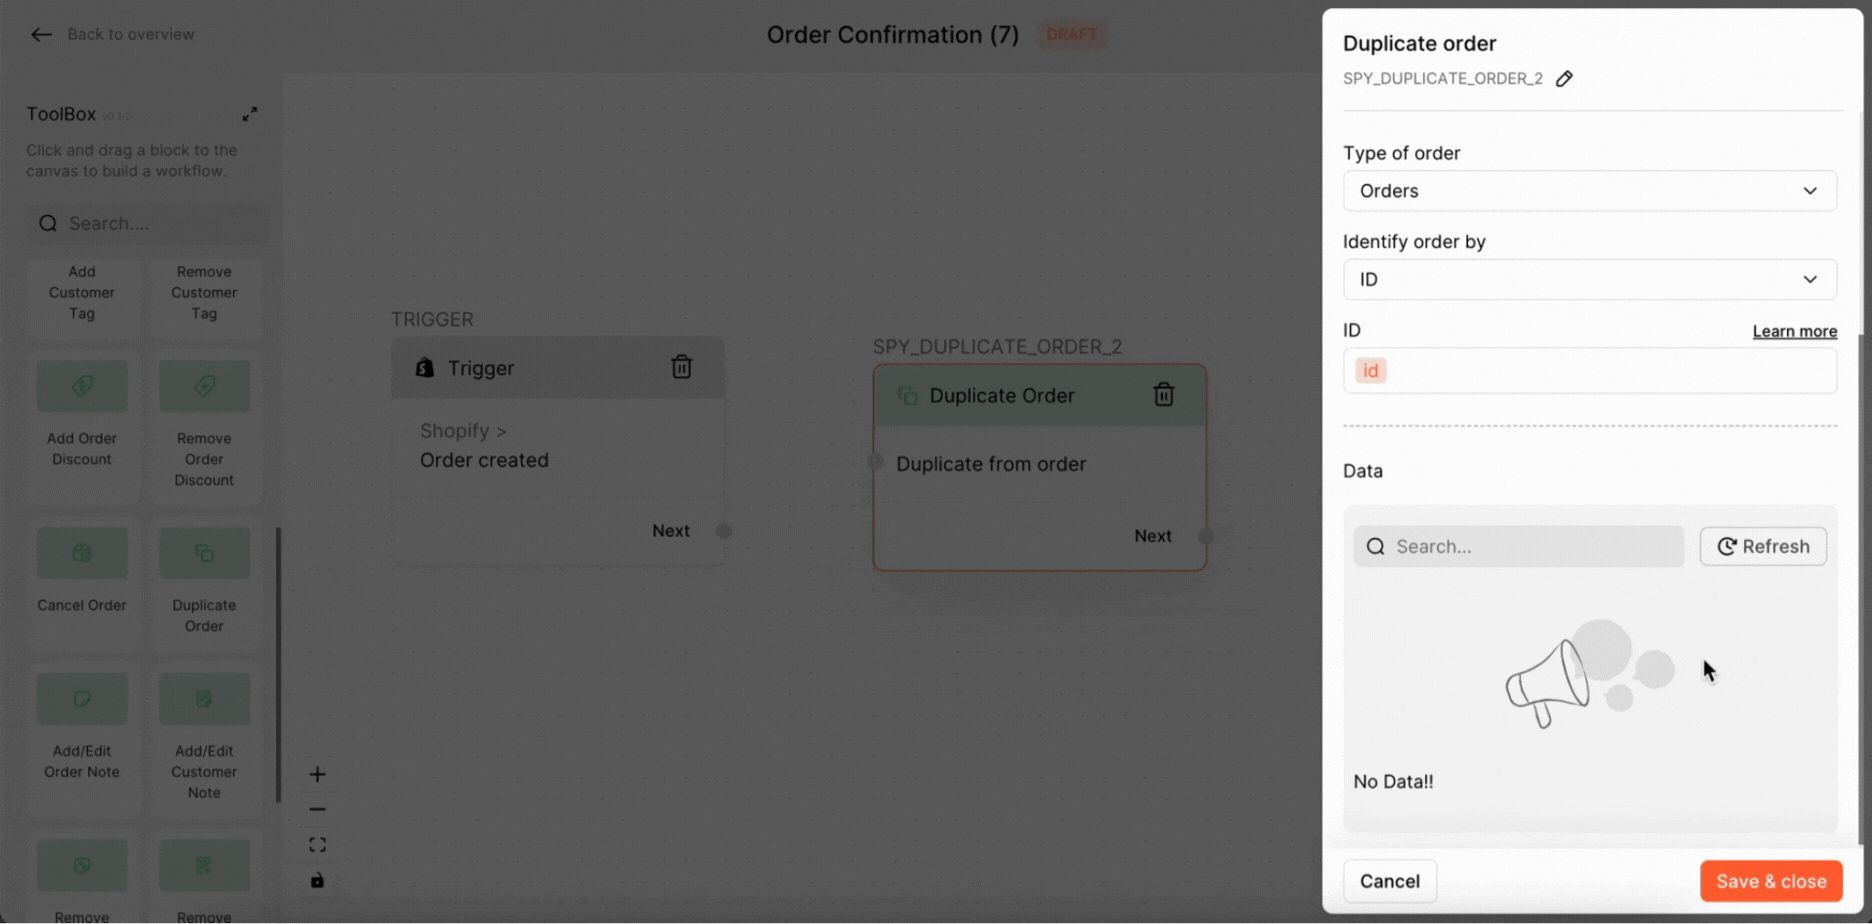The height and width of the screenshot is (924, 1872).
Task: Select the Add/Edit Customer Note block icon
Action: pyautogui.click(x=204, y=699)
